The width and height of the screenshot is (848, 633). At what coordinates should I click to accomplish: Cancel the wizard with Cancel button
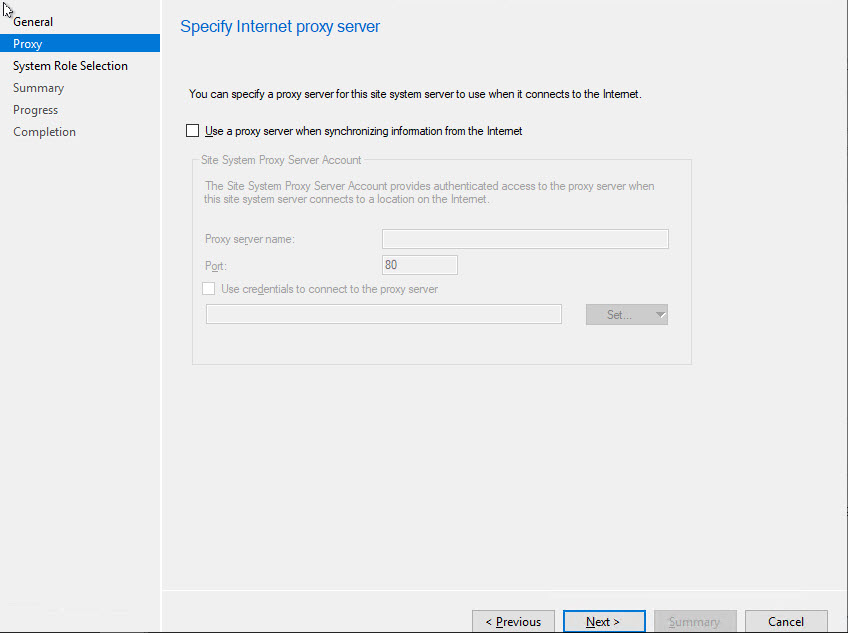[786, 621]
